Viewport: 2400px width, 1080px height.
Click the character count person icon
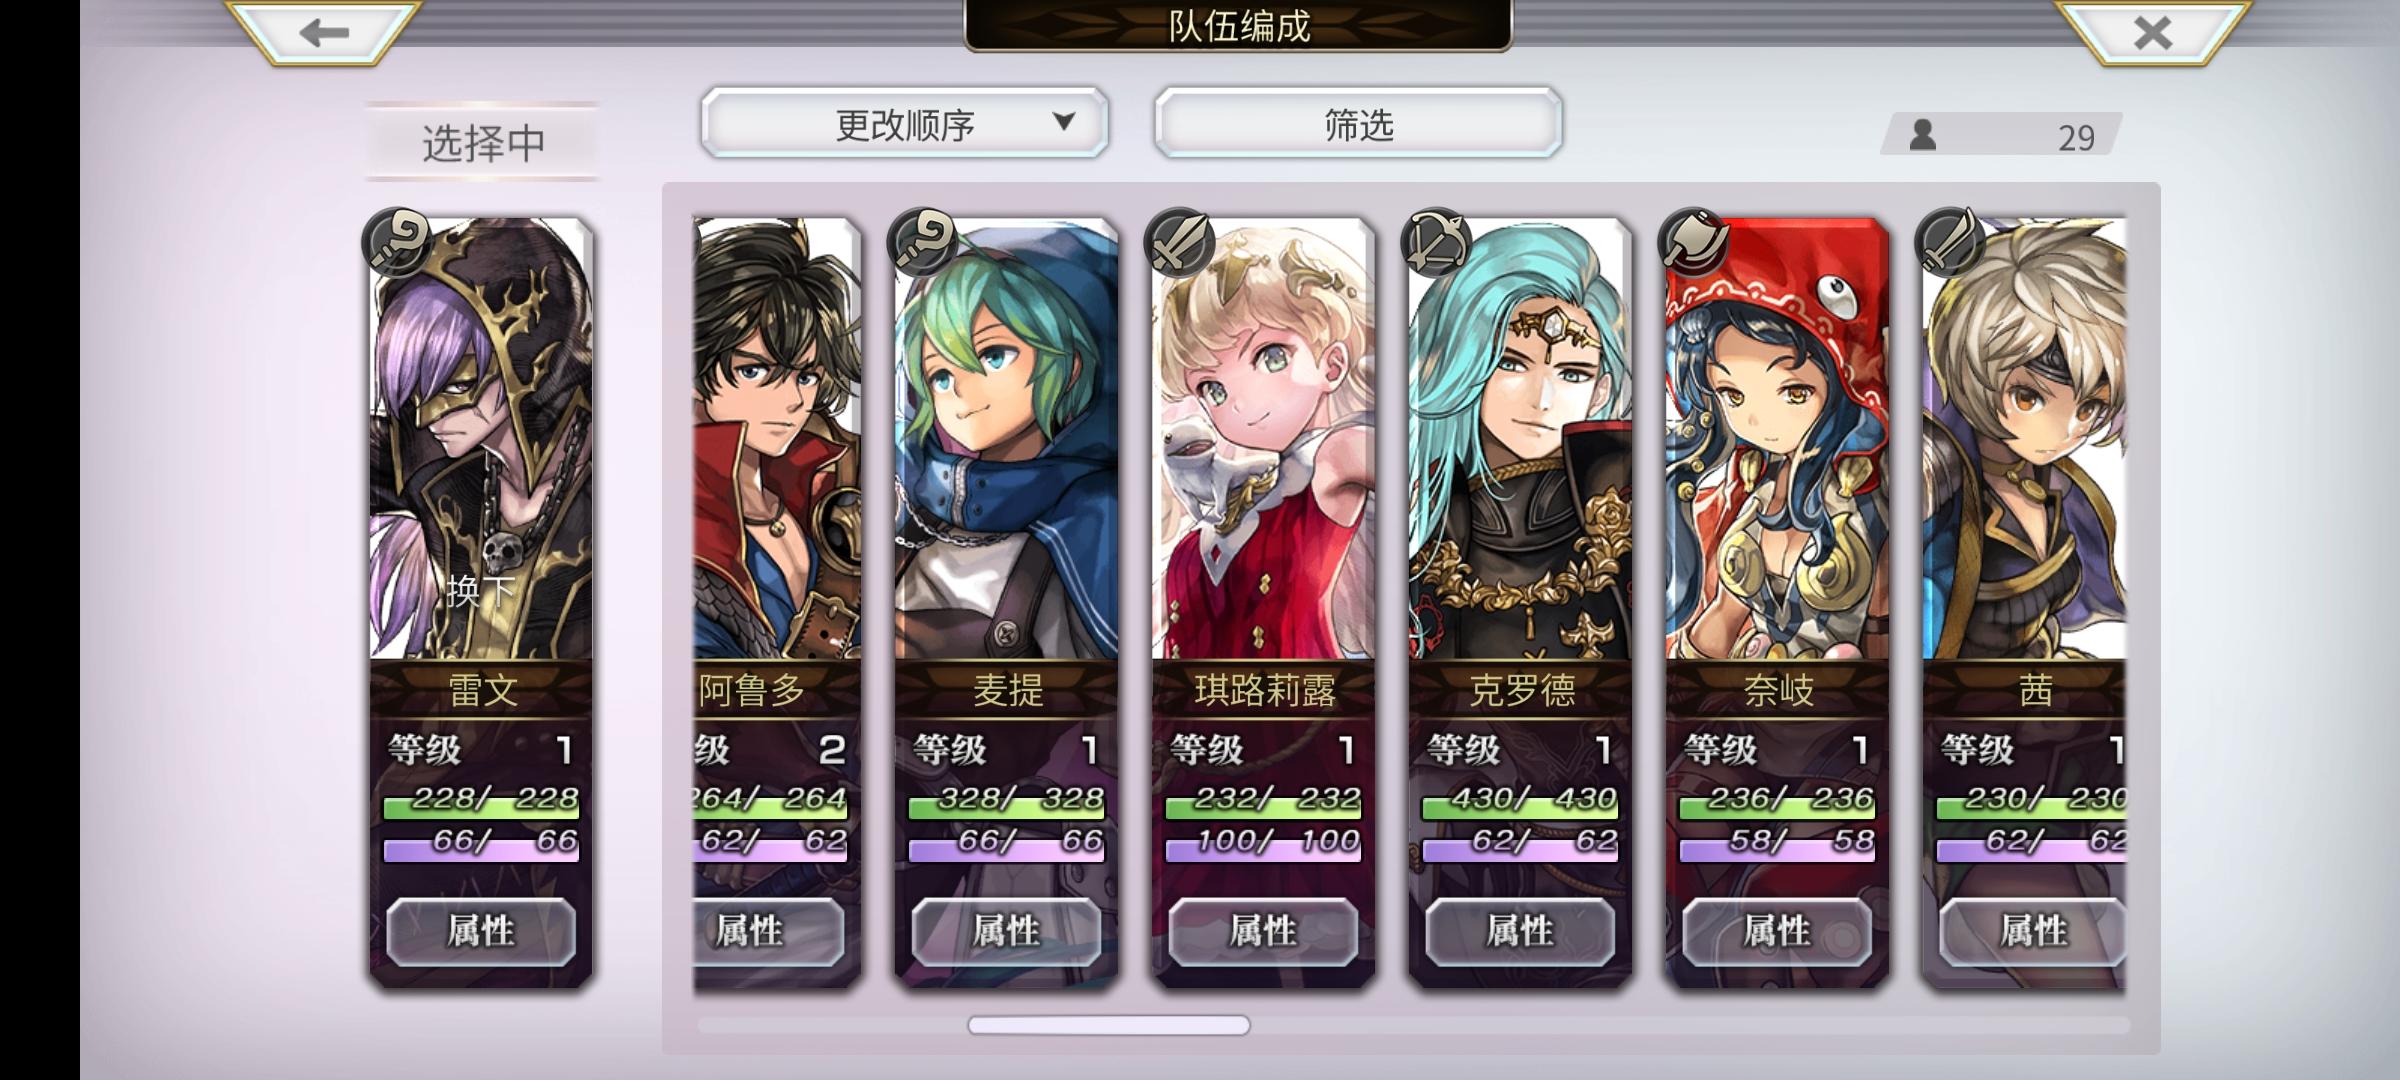pos(1922,135)
